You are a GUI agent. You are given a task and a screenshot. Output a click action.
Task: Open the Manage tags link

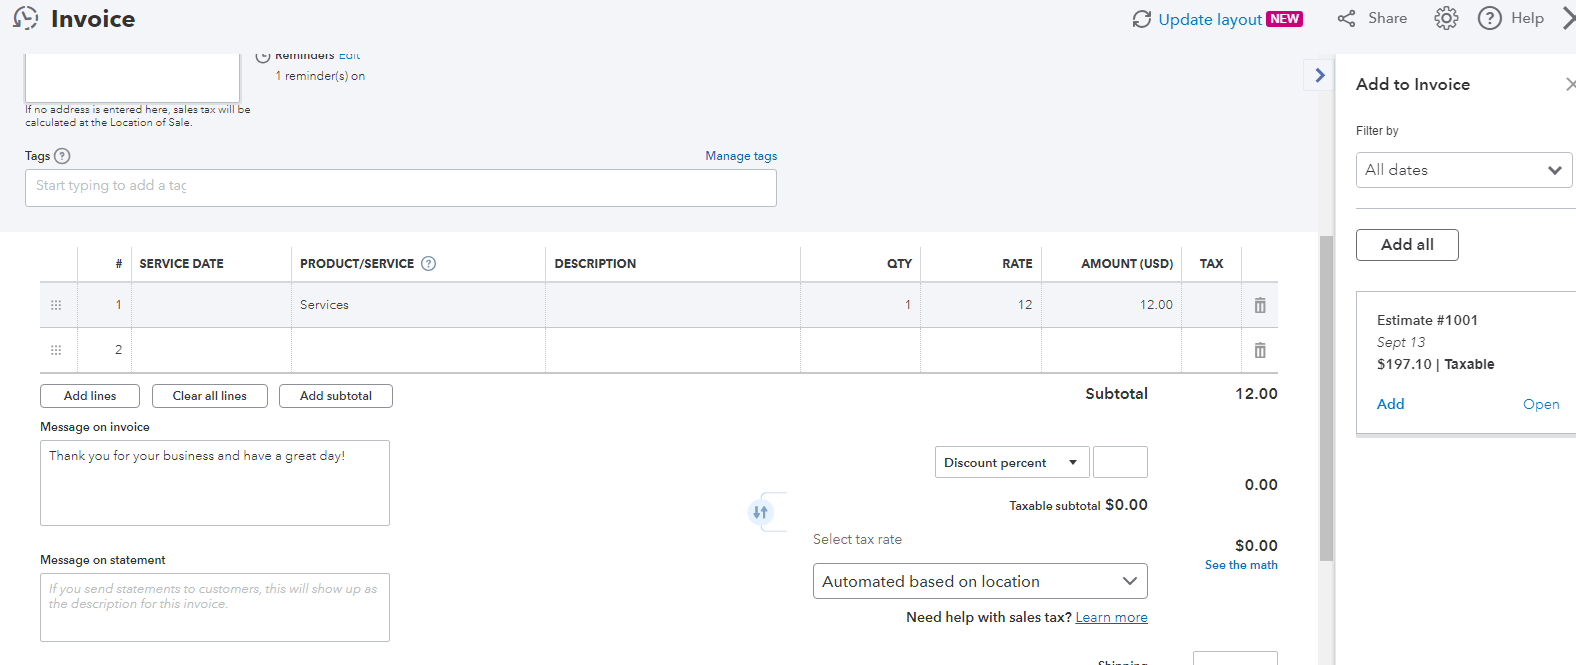coord(740,156)
